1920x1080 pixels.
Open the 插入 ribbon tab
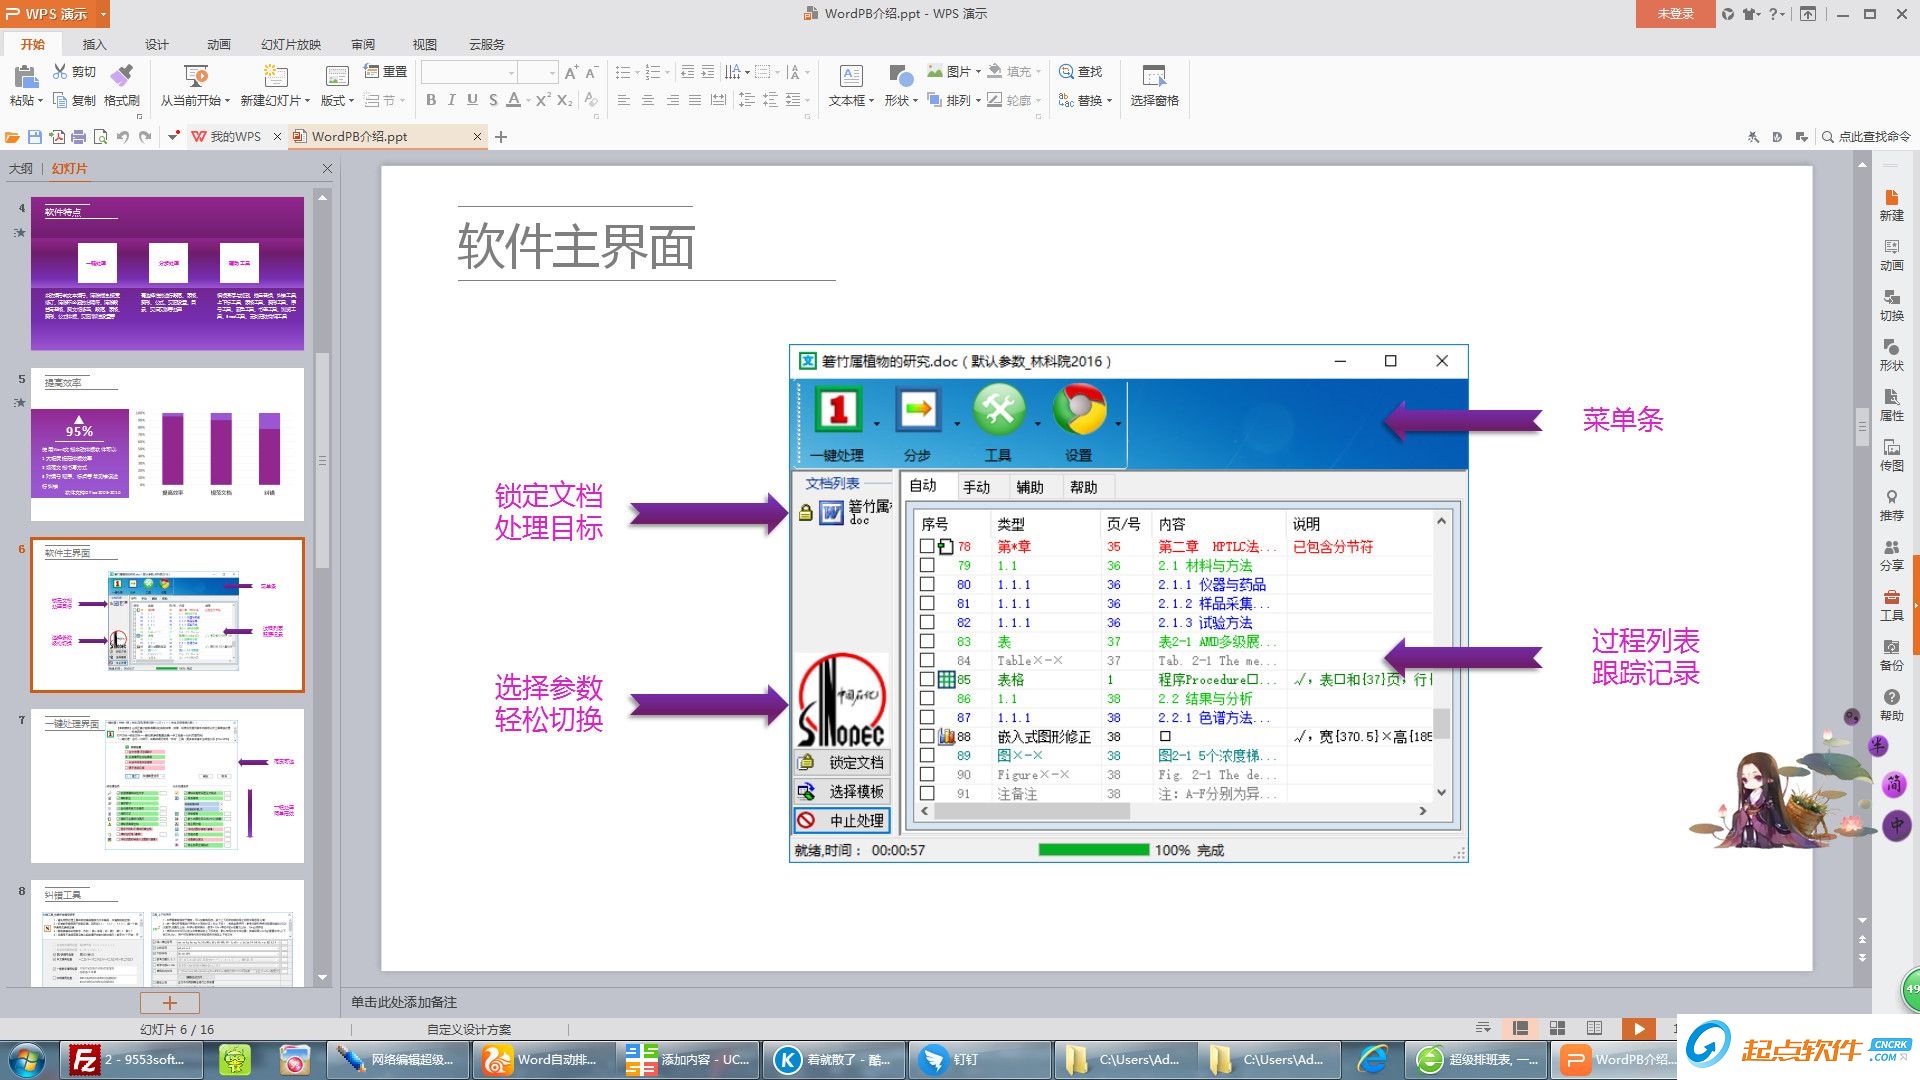pyautogui.click(x=94, y=44)
